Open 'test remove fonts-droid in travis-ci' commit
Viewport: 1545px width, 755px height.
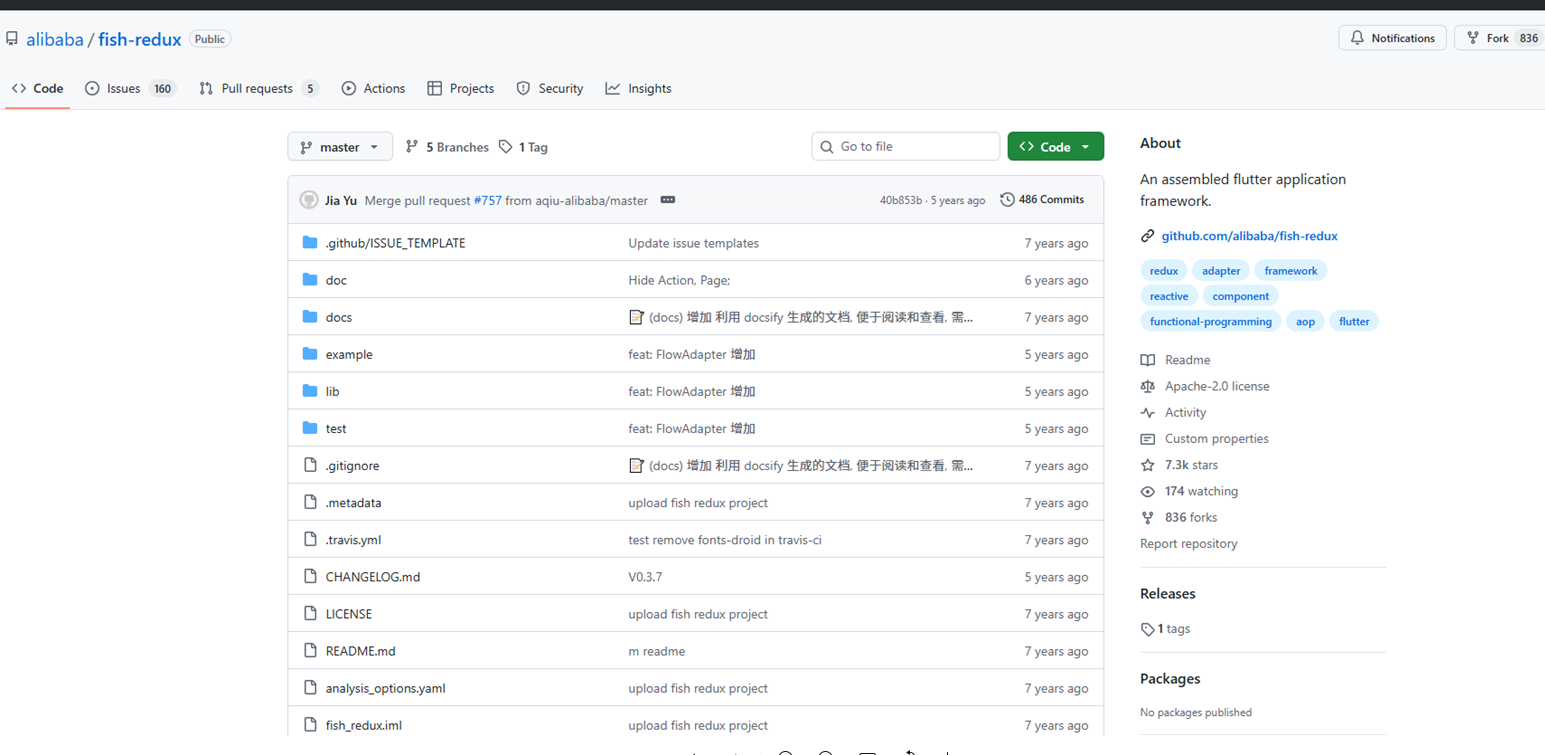click(725, 540)
